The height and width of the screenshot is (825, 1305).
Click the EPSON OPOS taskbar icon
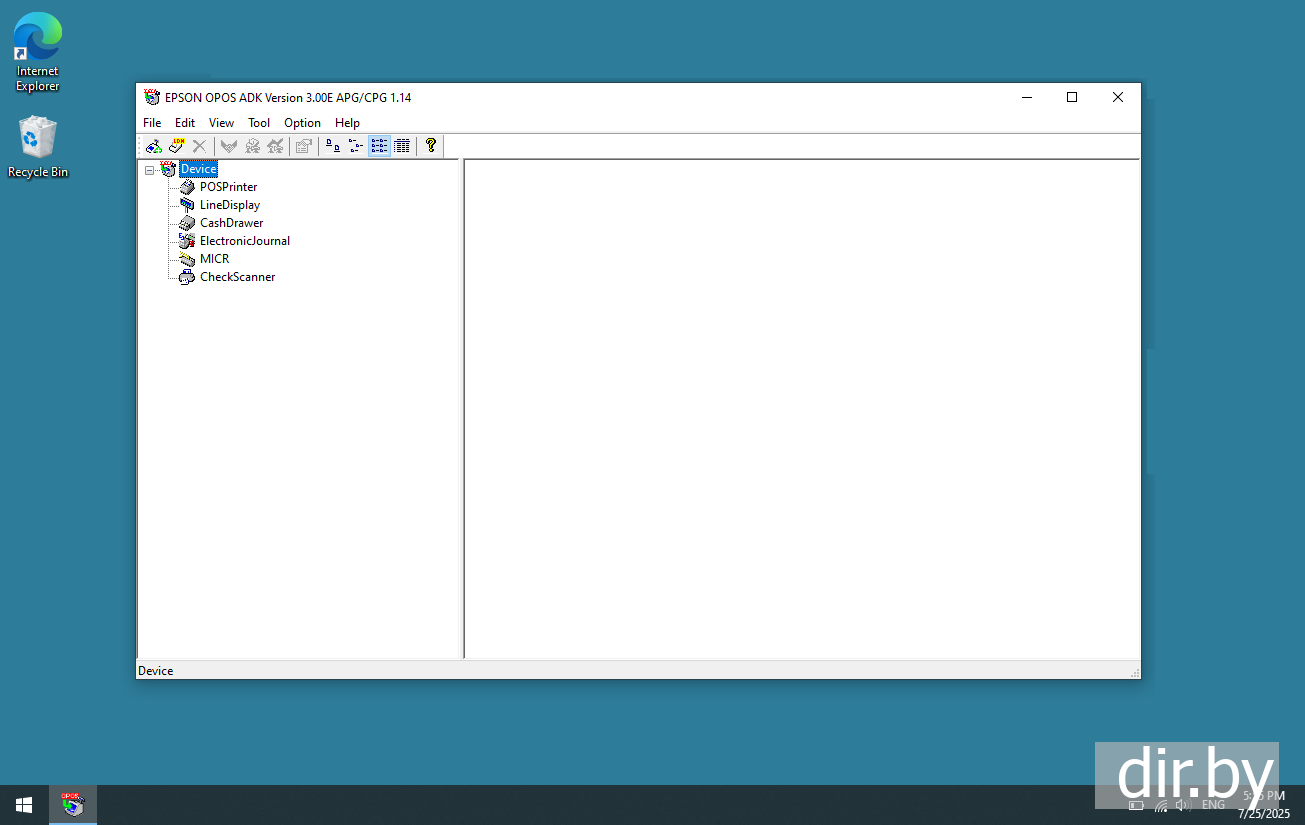tap(73, 805)
